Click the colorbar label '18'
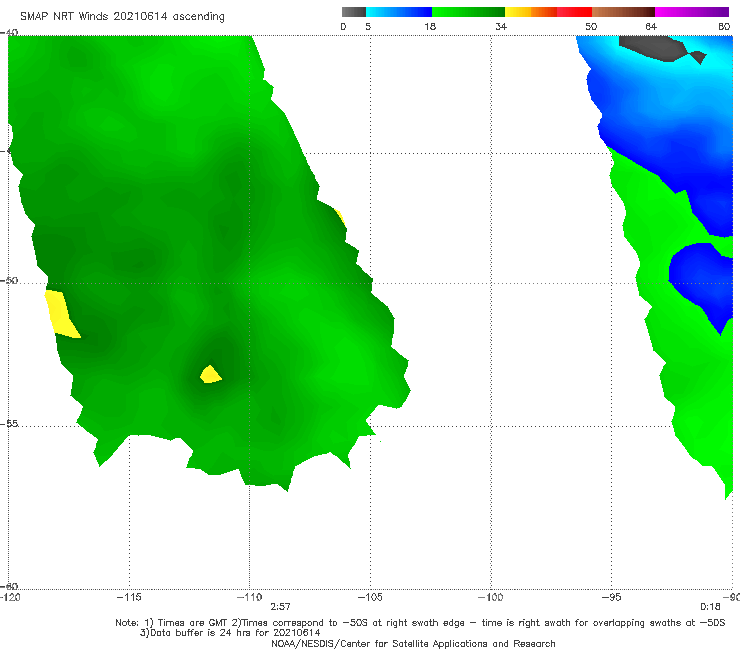Screen dimensions: 740x650 coord(430,26)
